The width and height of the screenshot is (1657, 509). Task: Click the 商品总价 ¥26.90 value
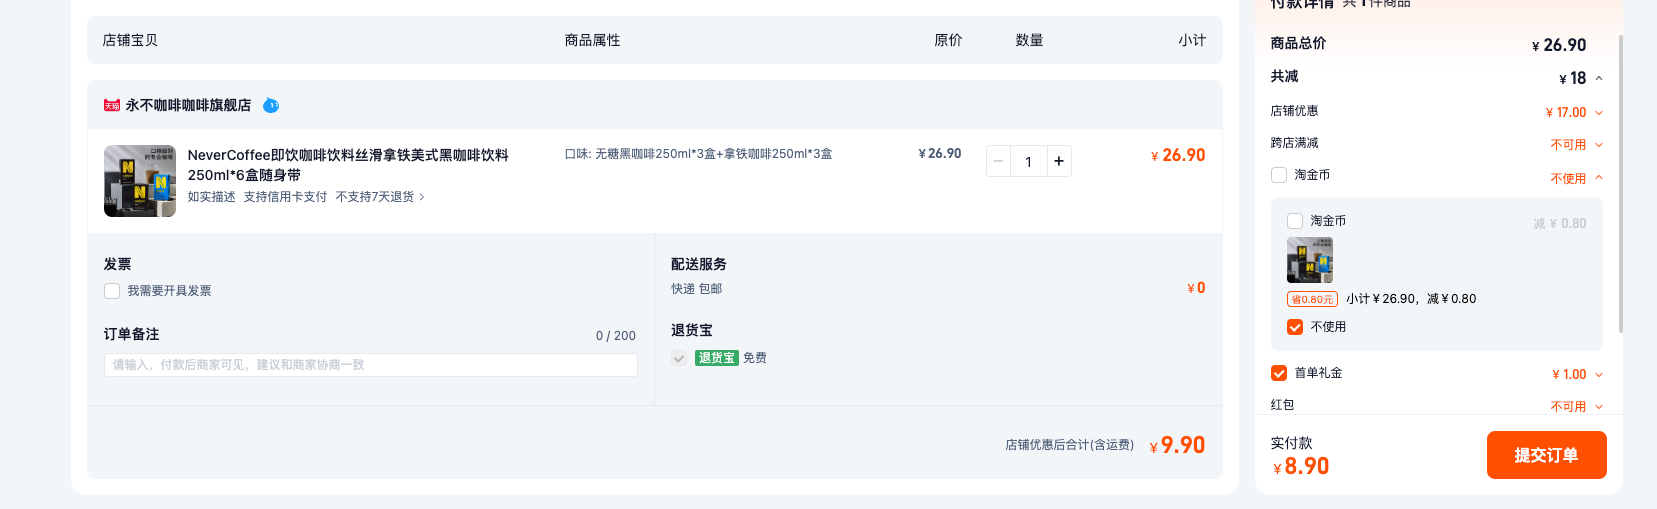pos(1559,45)
